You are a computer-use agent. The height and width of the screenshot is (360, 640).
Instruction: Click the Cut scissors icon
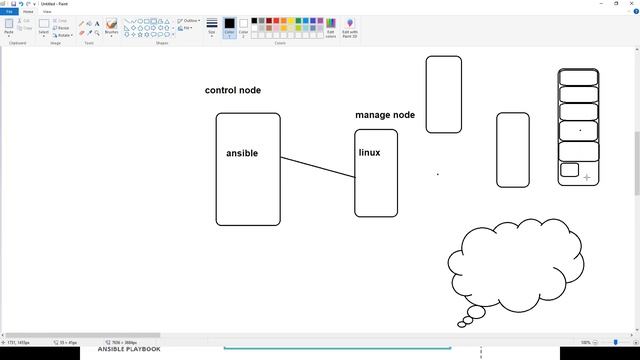click(x=19, y=20)
